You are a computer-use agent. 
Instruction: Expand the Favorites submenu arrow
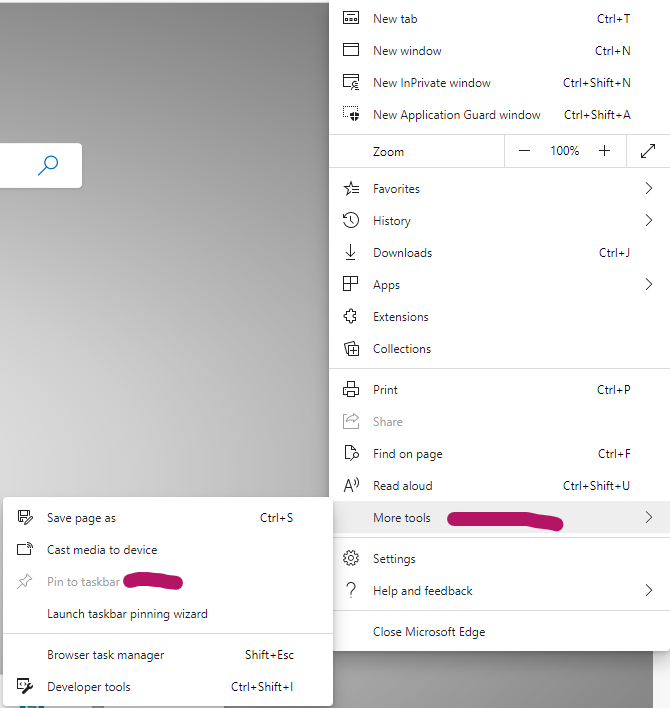point(649,188)
